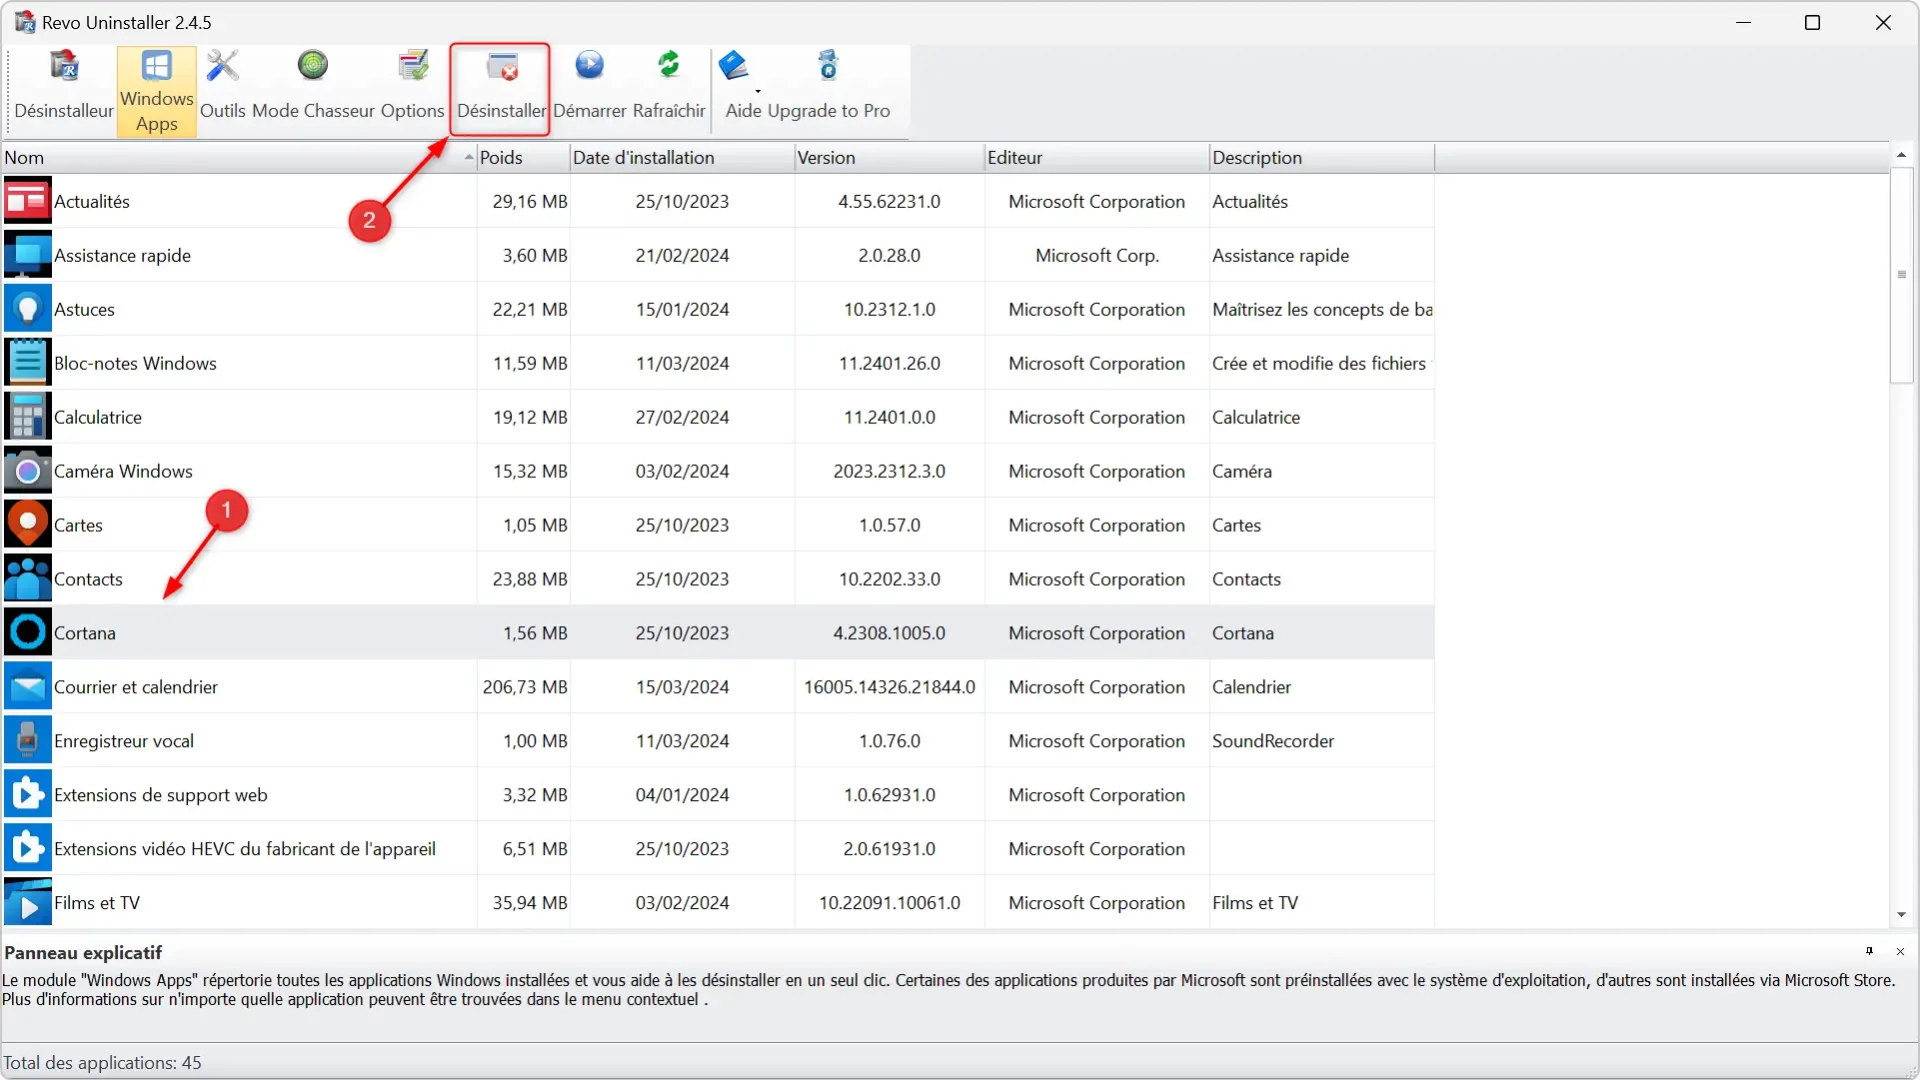Select the Calculatrice entry name

coord(98,417)
